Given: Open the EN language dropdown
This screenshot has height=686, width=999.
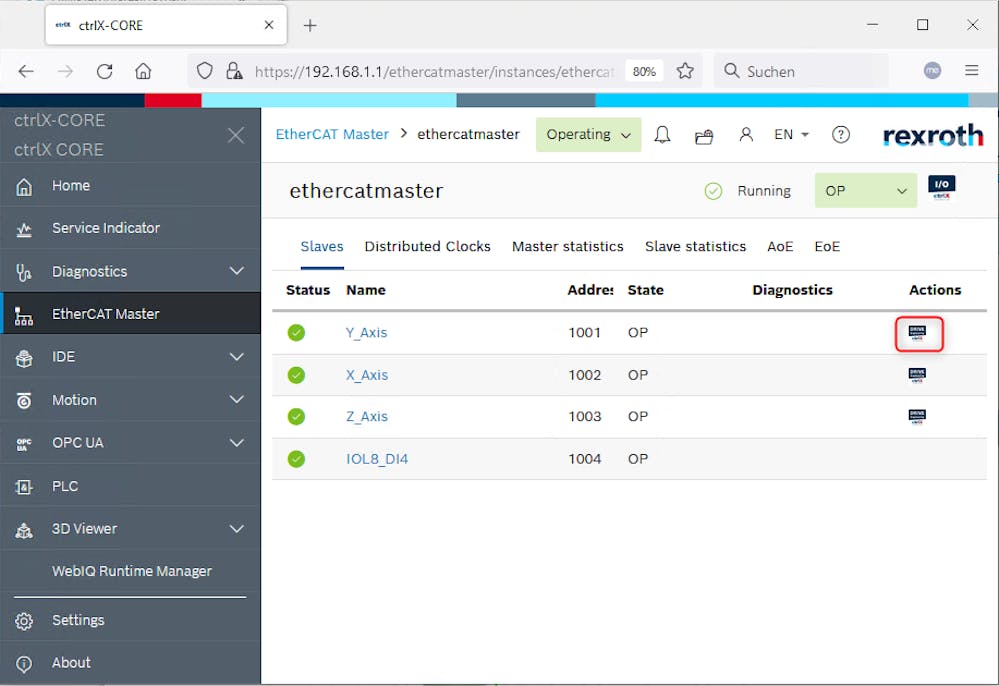Looking at the screenshot, I should click(x=791, y=134).
